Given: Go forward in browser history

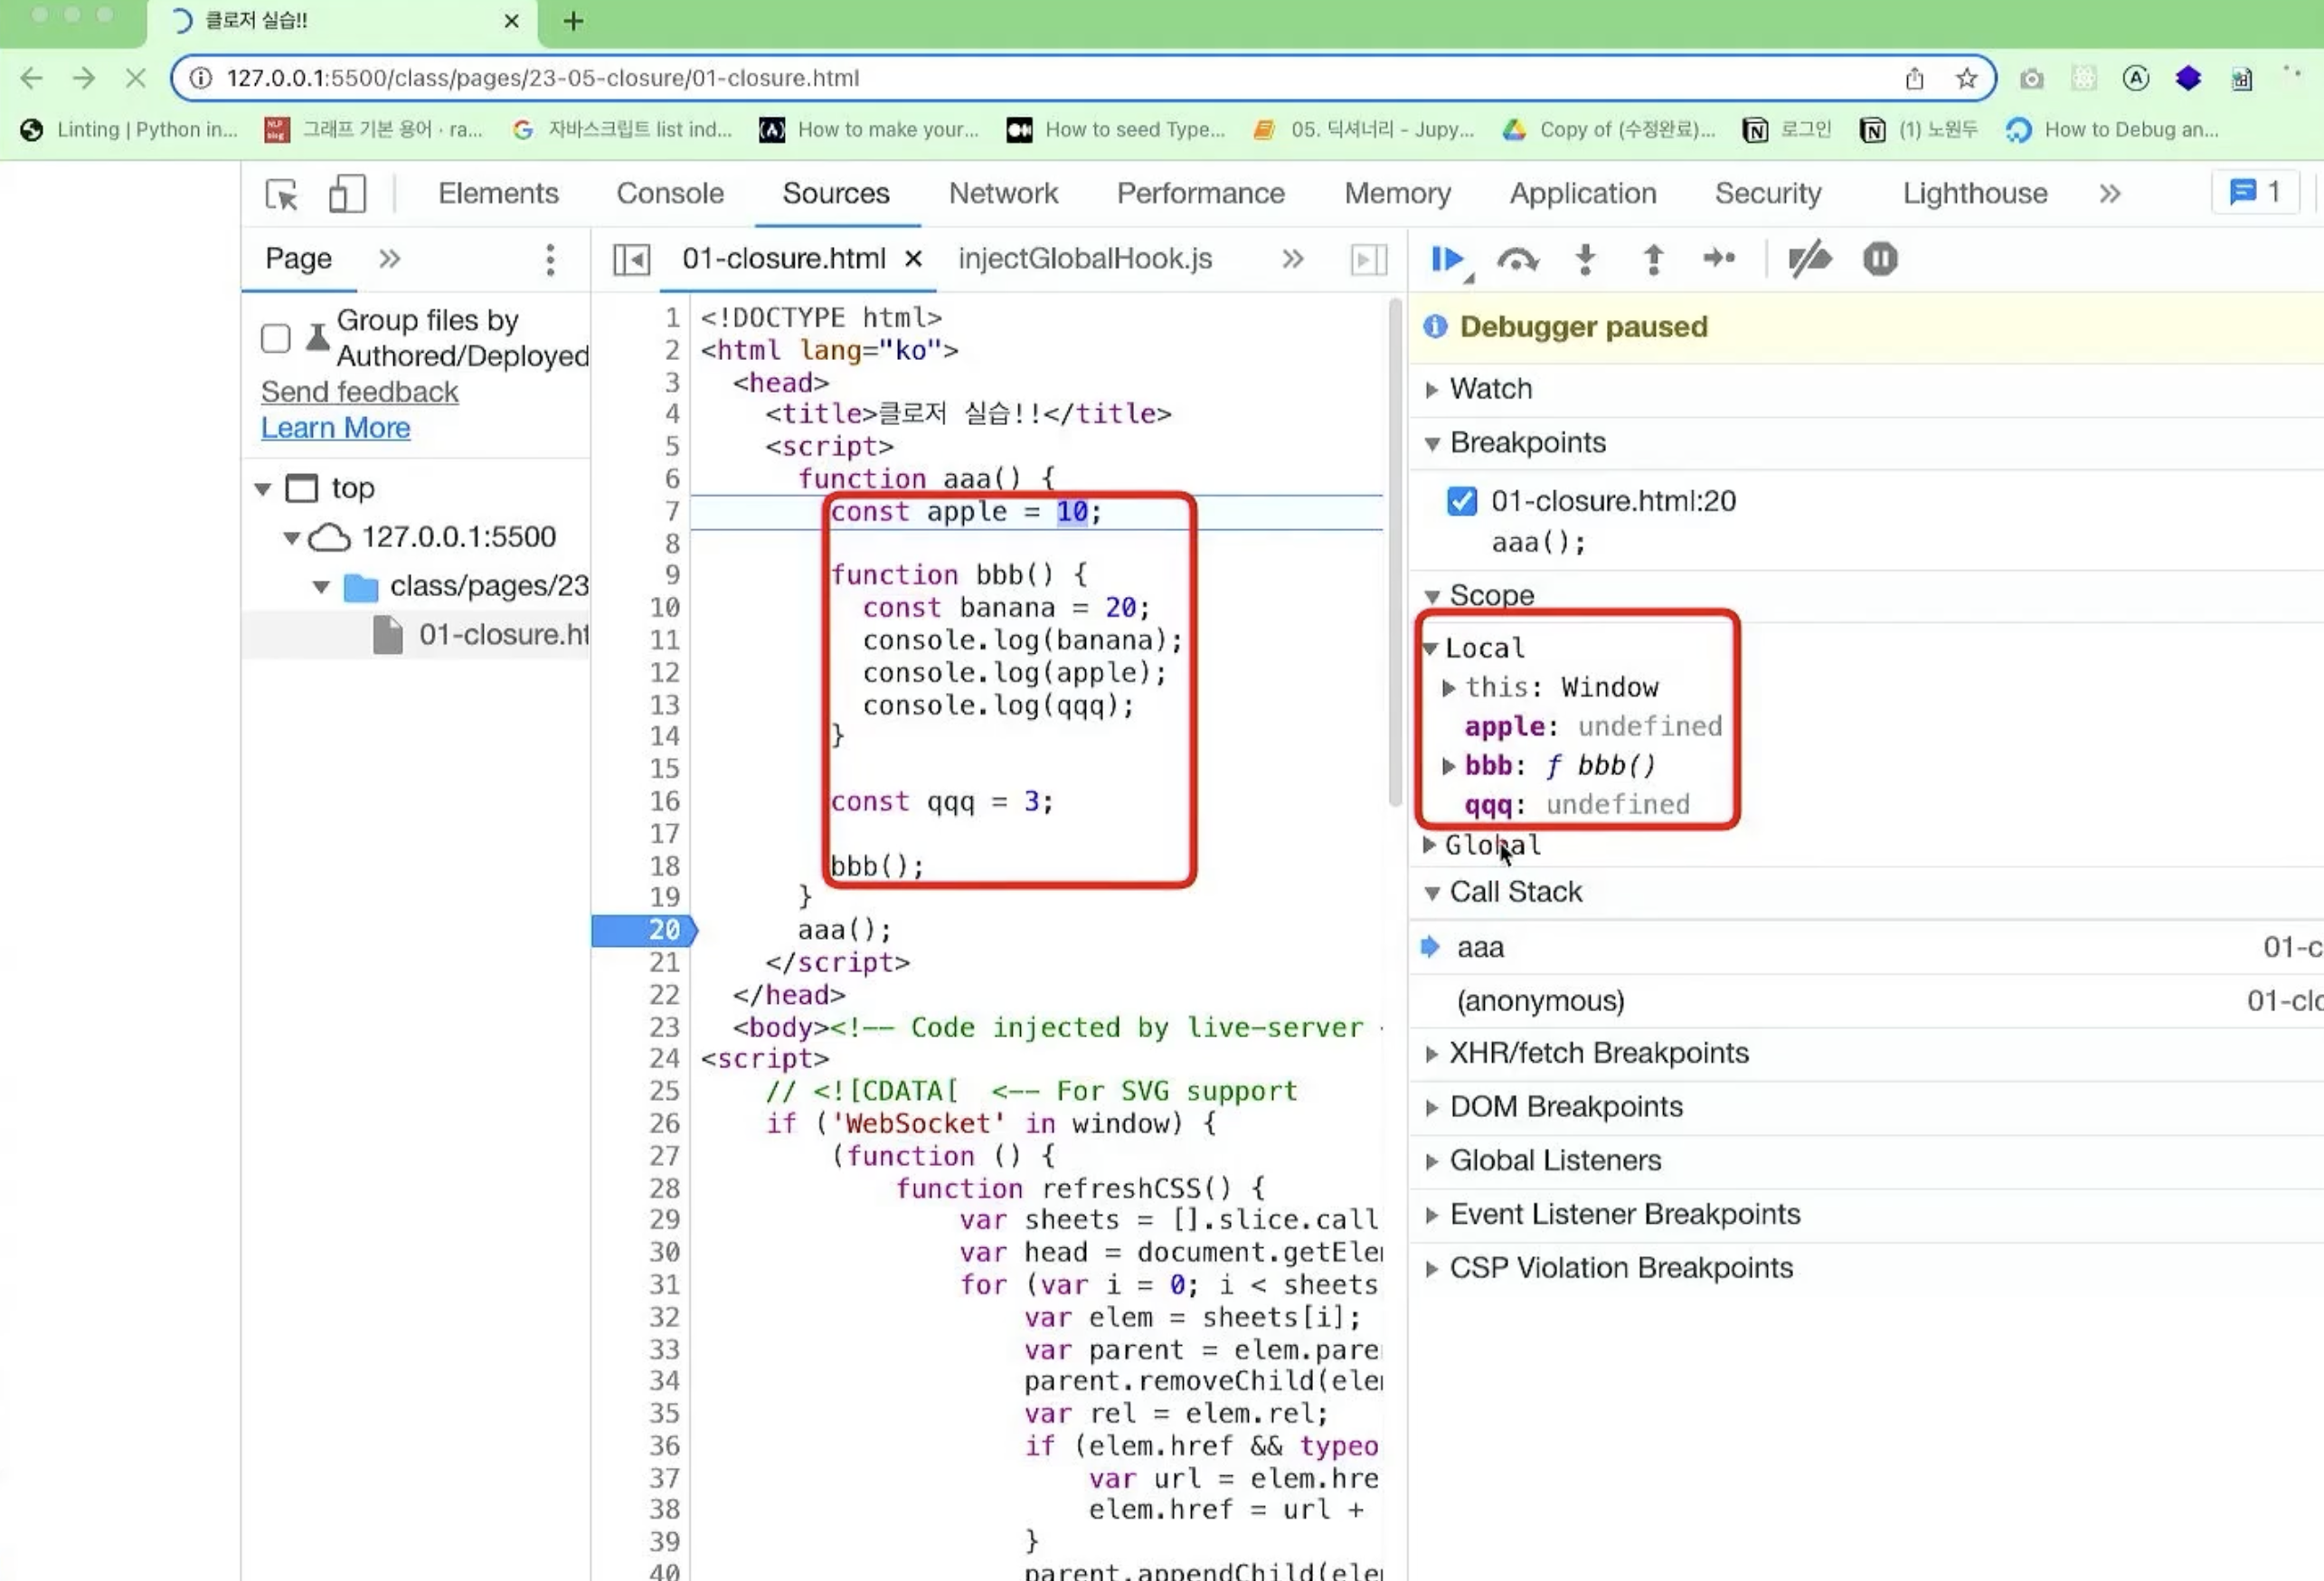Looking at the screenshot, I should pyautogui.click(x=84, y=78).
